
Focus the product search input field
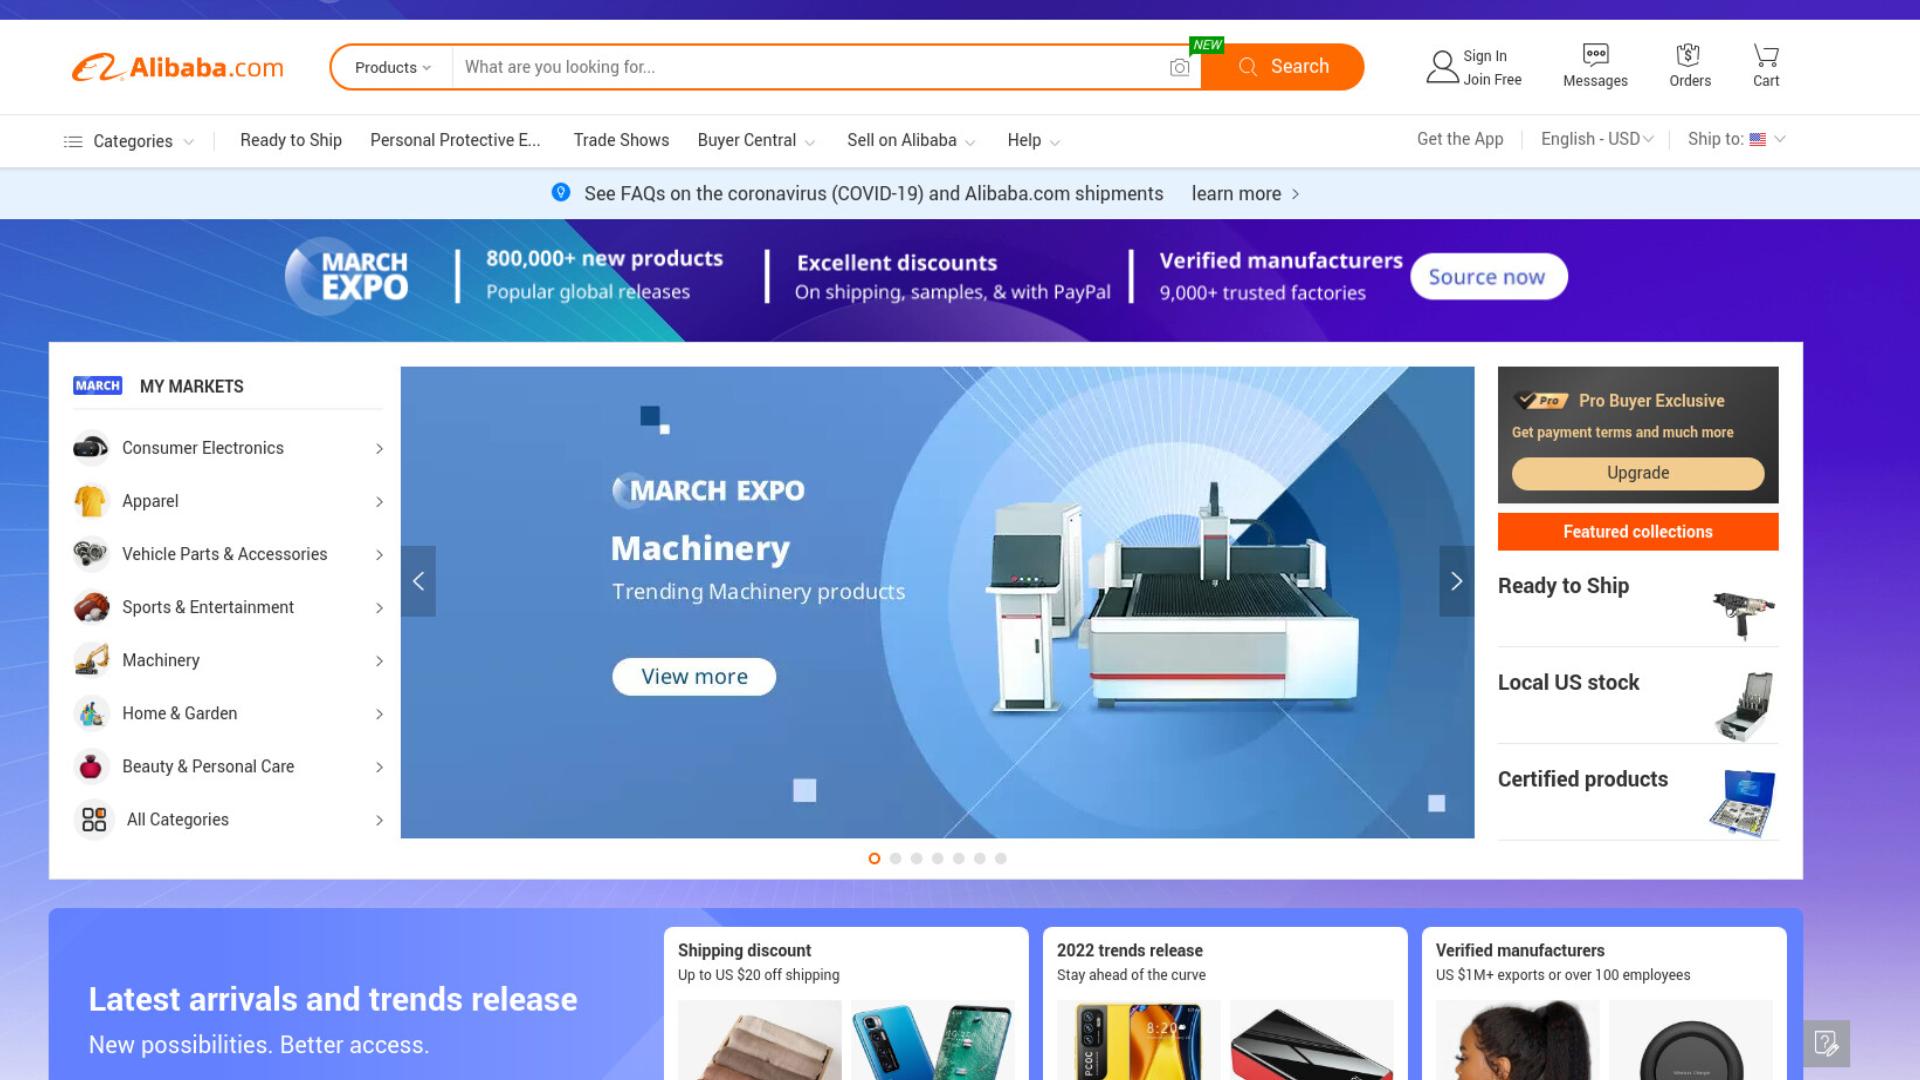(x=810, y=67)
